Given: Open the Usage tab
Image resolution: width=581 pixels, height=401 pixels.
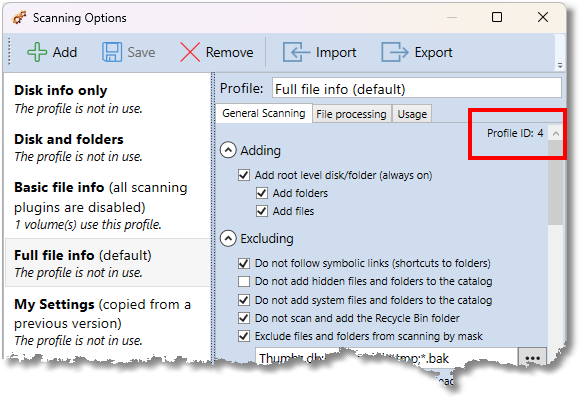Looking at the screenshot, I should [x=412, y=114].
